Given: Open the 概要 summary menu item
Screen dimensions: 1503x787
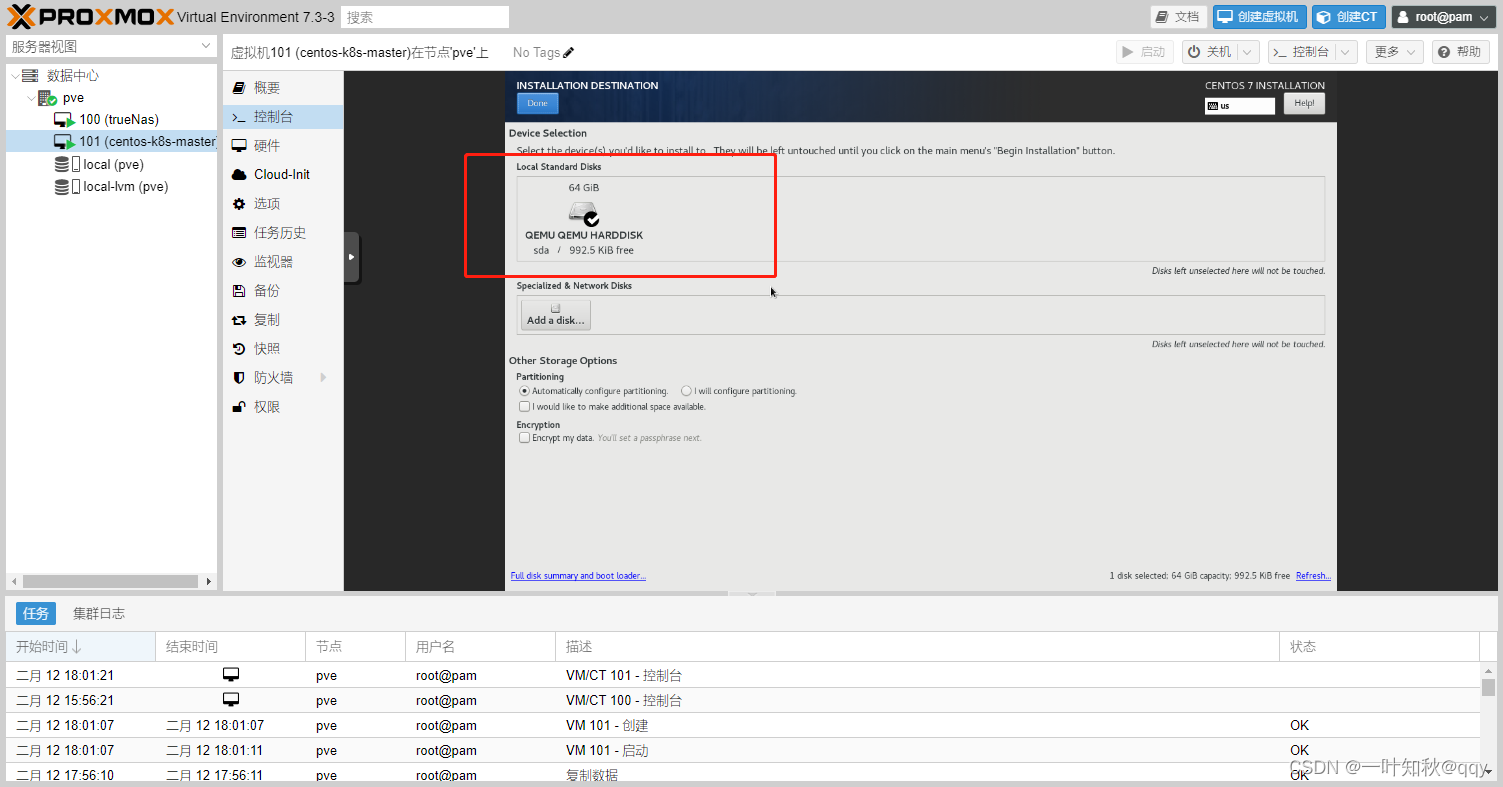Looking at the screenshot, I should (x=283, y=88).
